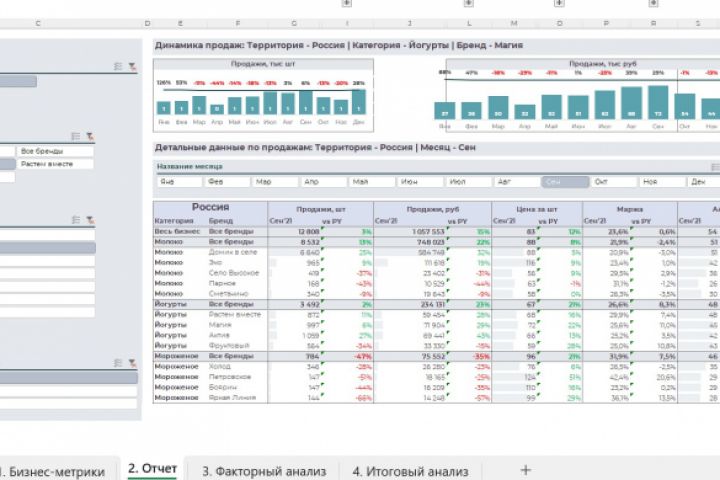Toggle multi-select on the slicer above the brand slicer
This screenshot has height=480, width=720.
point(118,67)
